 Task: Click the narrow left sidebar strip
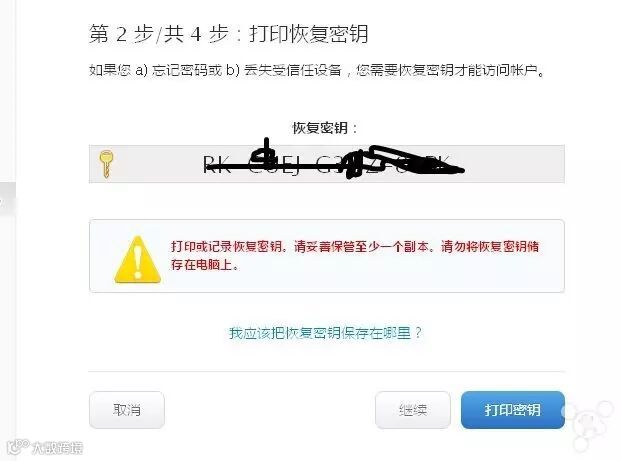(8, 230)
